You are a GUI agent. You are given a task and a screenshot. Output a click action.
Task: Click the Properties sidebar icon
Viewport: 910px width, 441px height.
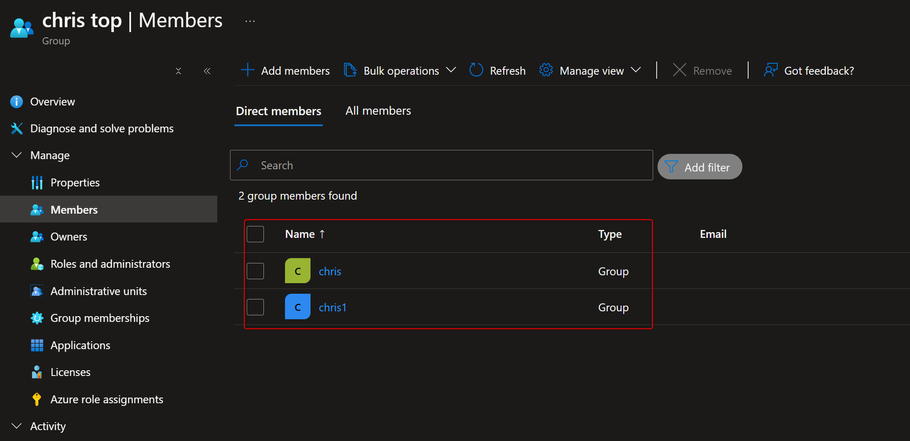[x=37, y=183]
